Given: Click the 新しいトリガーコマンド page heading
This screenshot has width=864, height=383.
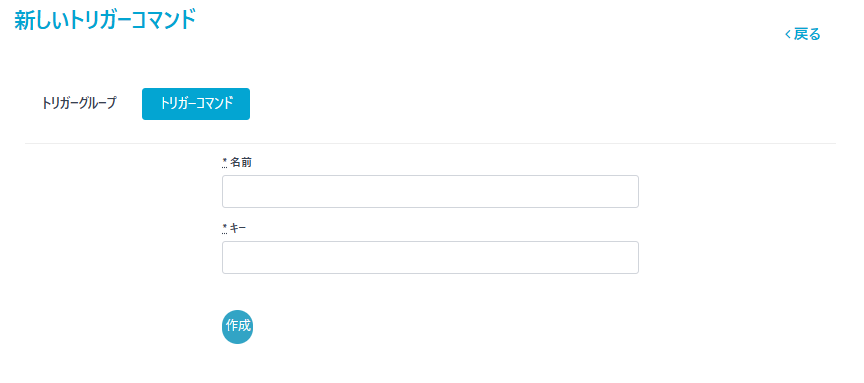Looking at the screenshot, I should point(105,20).
